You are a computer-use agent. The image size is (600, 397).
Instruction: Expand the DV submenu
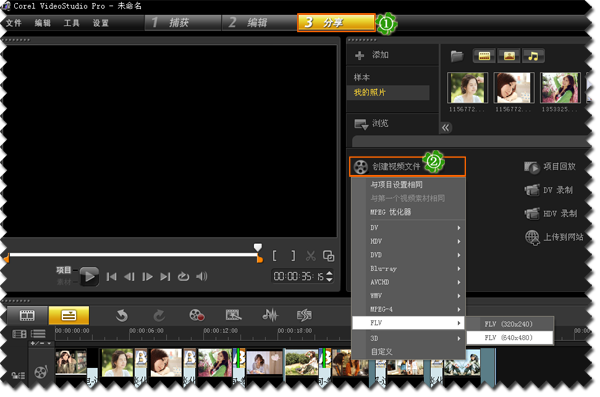[x=408, y=228]
